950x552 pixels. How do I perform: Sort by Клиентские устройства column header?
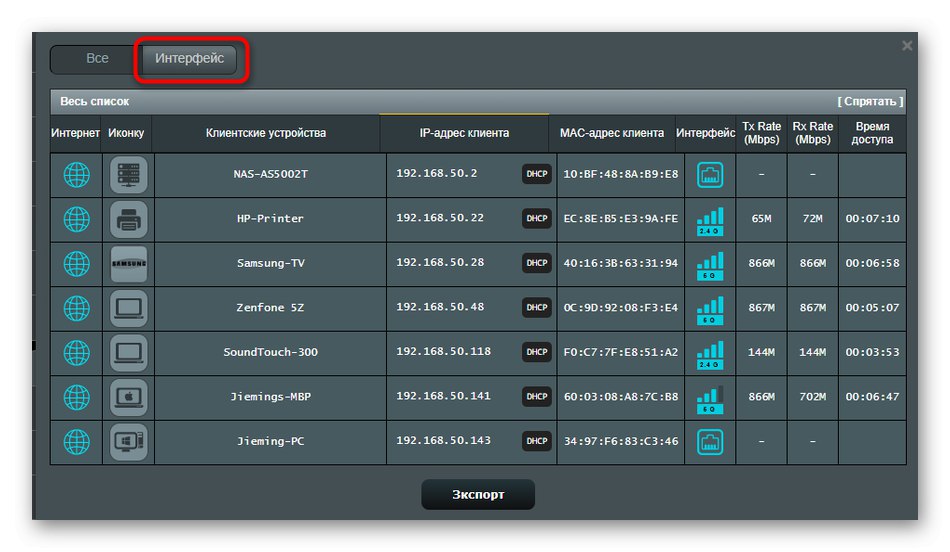(265, 133)
